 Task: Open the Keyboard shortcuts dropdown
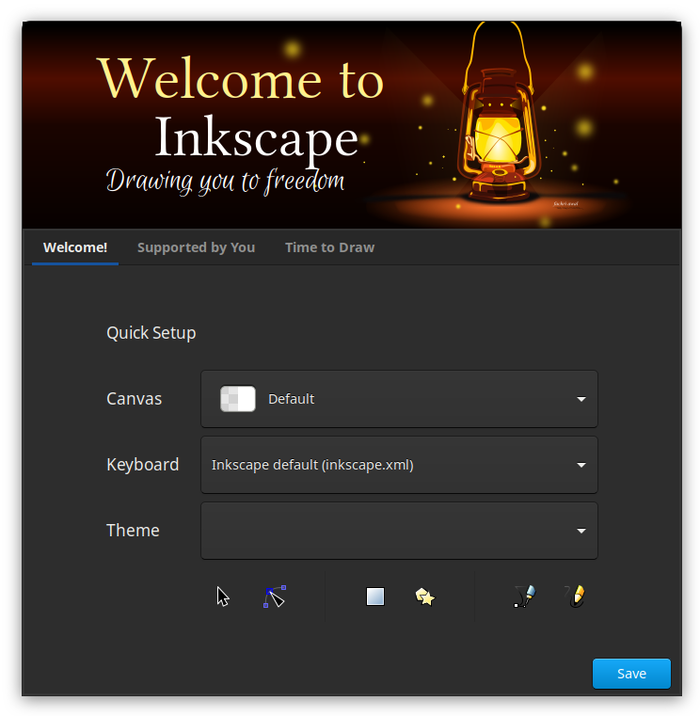[399, 465]
